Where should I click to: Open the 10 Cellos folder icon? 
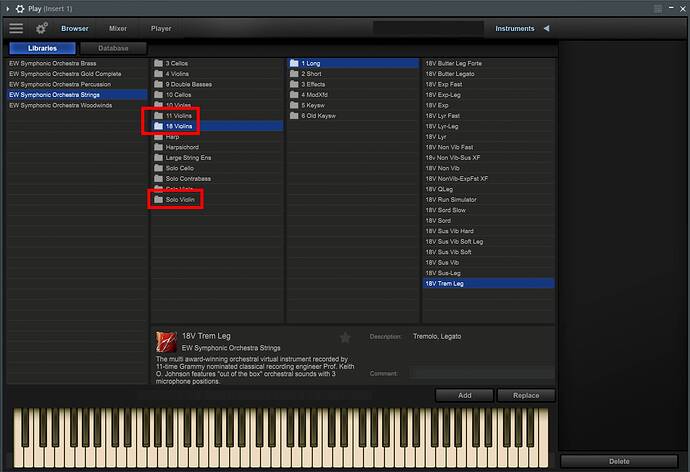(x=158, y=95)
